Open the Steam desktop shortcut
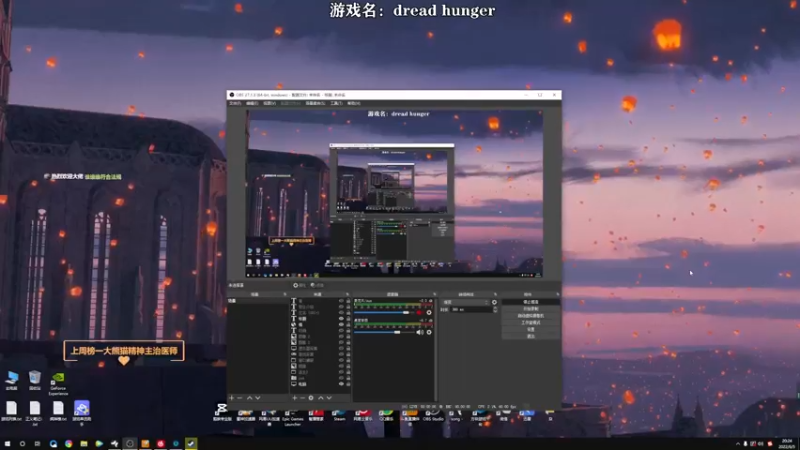800x450 pixels. (340, 416)
